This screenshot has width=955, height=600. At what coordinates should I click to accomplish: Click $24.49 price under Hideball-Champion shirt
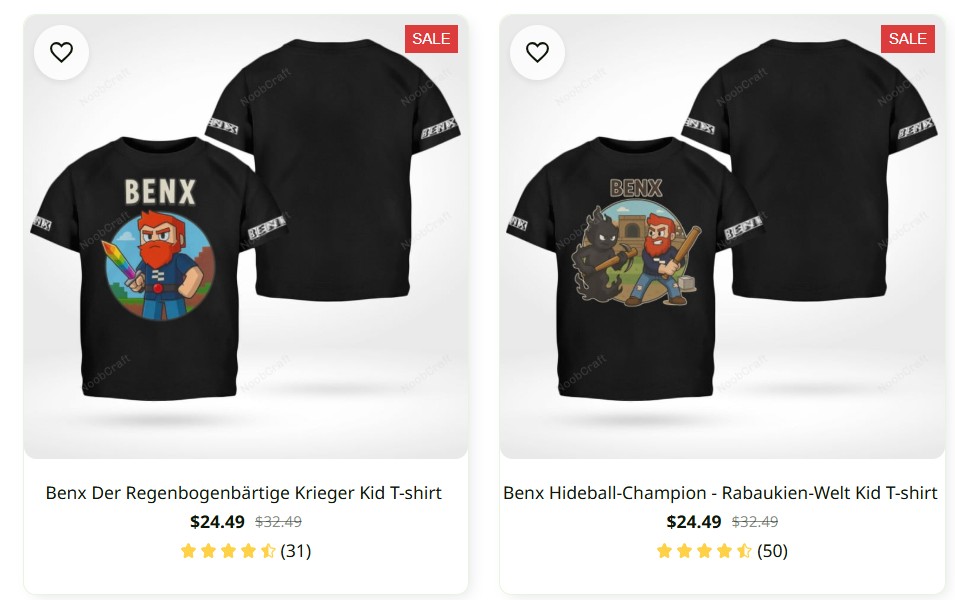point(693,522)
